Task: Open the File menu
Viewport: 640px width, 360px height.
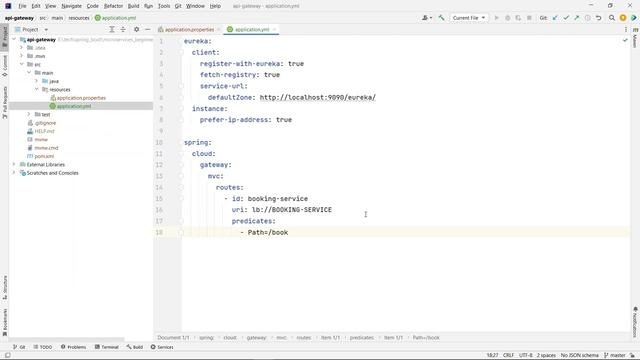Action: tap(22, 6)
